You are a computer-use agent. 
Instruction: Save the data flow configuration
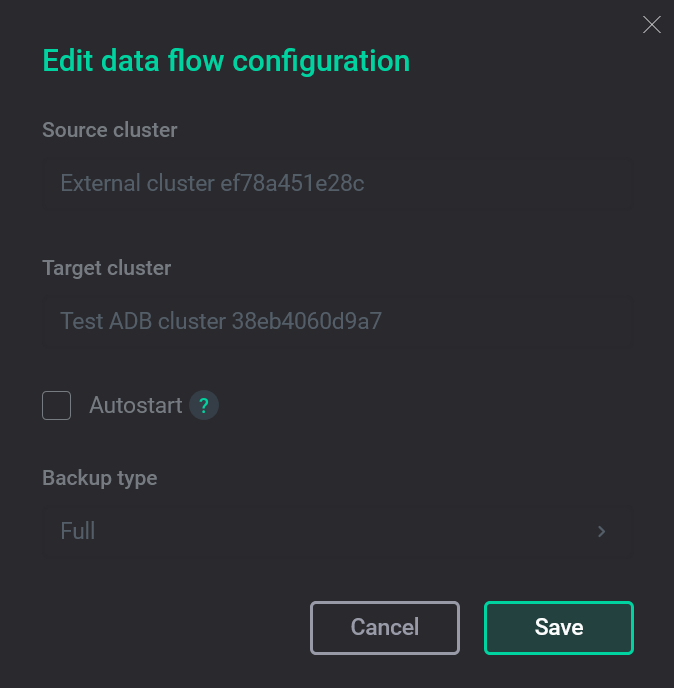point(558,627)
